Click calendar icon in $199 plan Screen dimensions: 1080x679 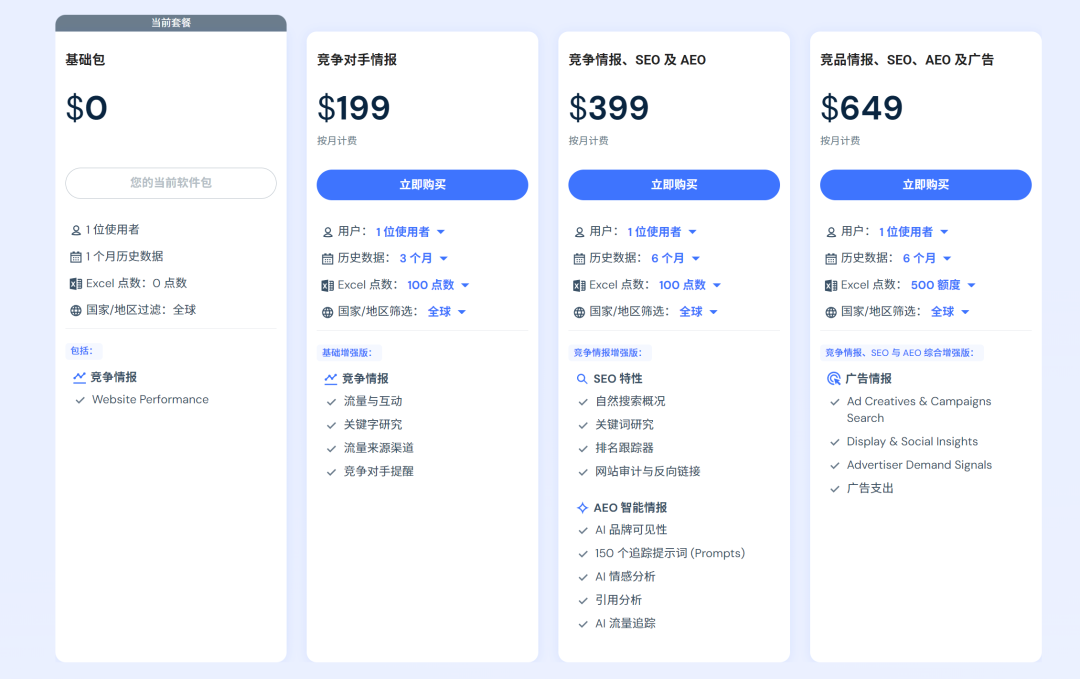(328, 259)
